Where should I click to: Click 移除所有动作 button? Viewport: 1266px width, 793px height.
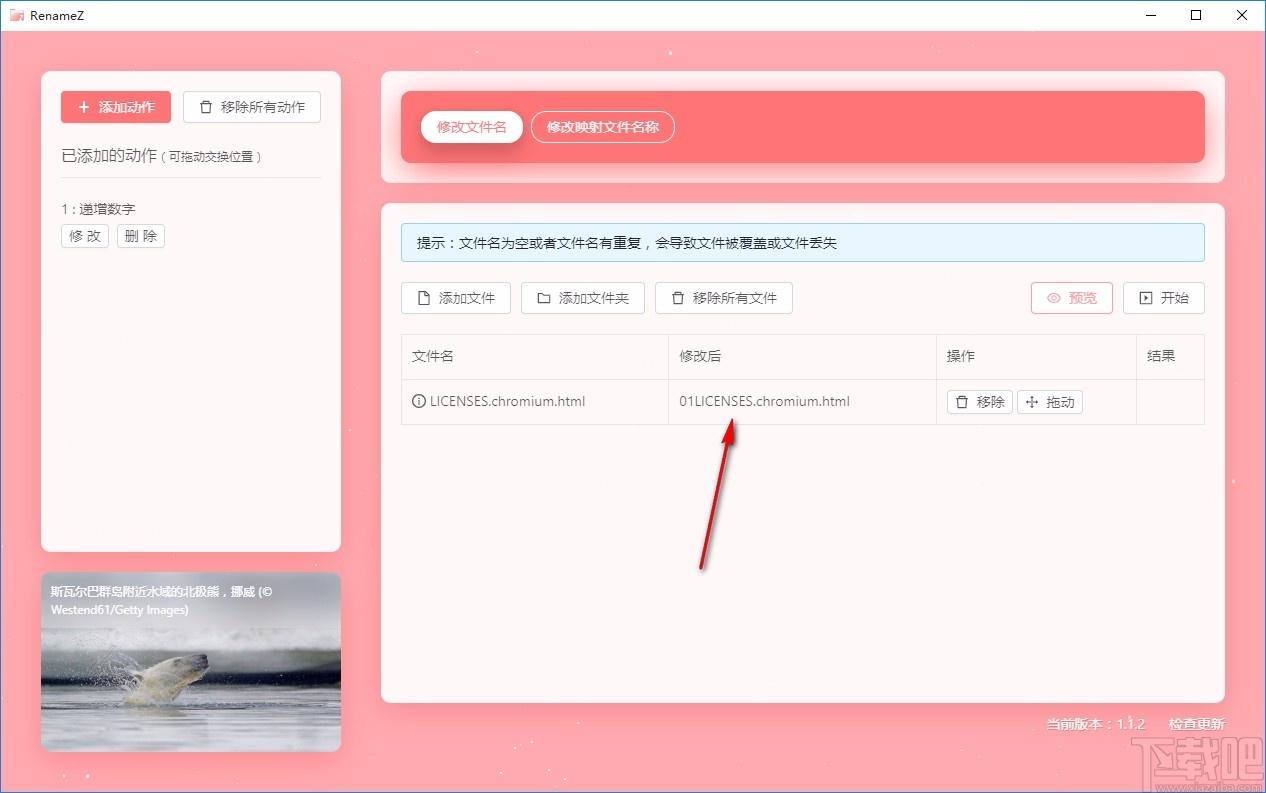[x=252, y=107]
